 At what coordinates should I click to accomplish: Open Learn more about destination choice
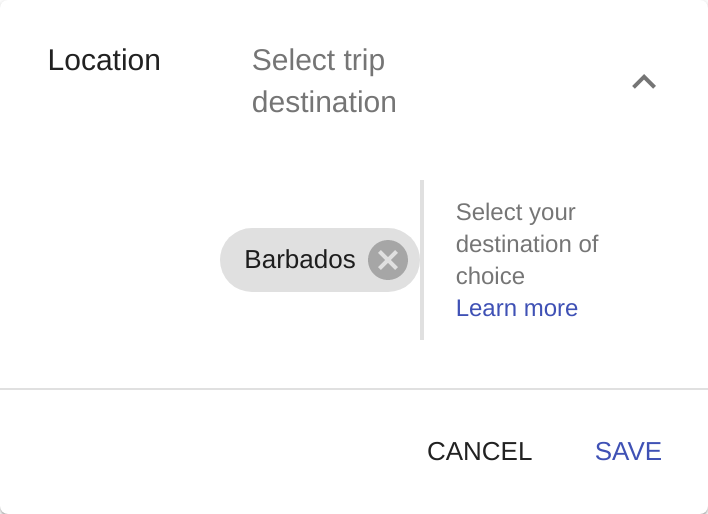[516, 308]
